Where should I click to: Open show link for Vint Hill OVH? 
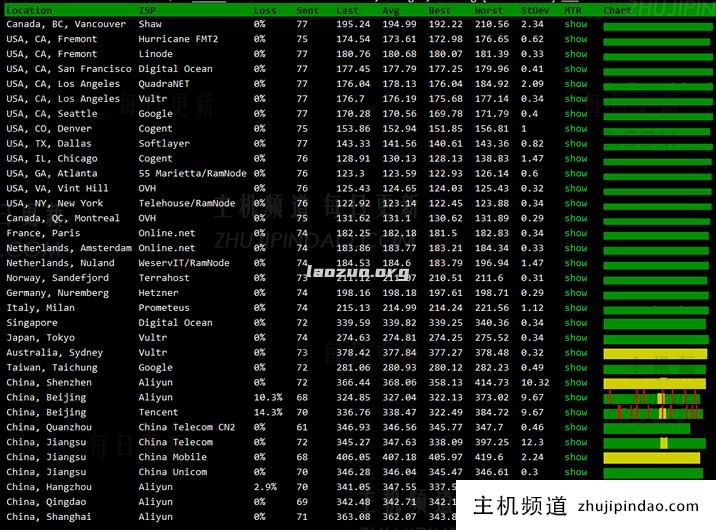coord(575,189)
